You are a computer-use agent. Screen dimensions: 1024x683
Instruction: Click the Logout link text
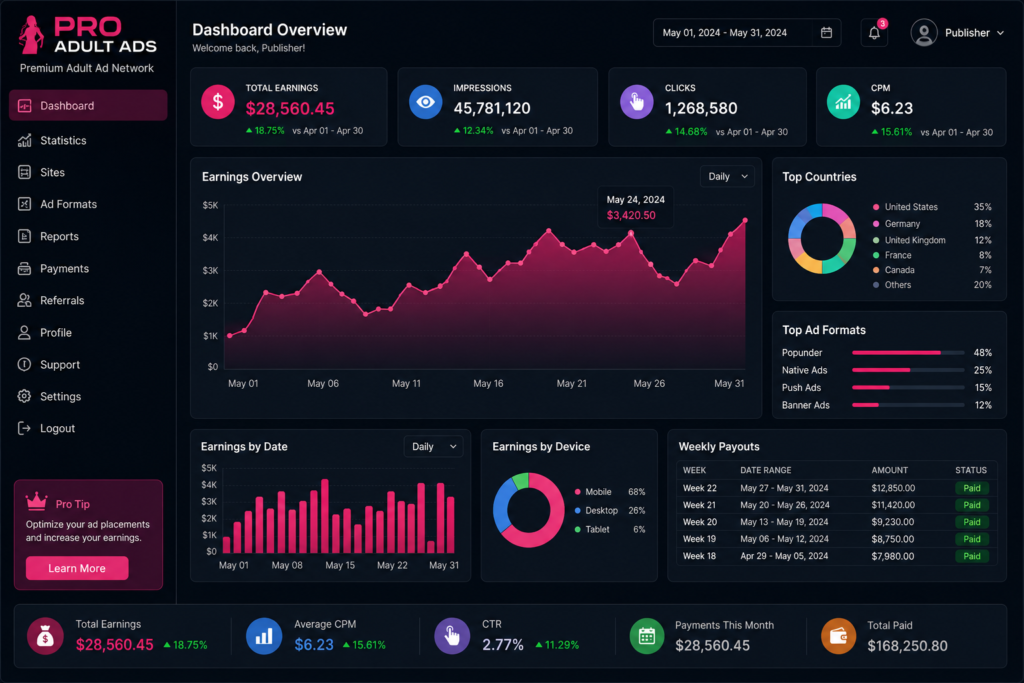[x=57, y=428]
